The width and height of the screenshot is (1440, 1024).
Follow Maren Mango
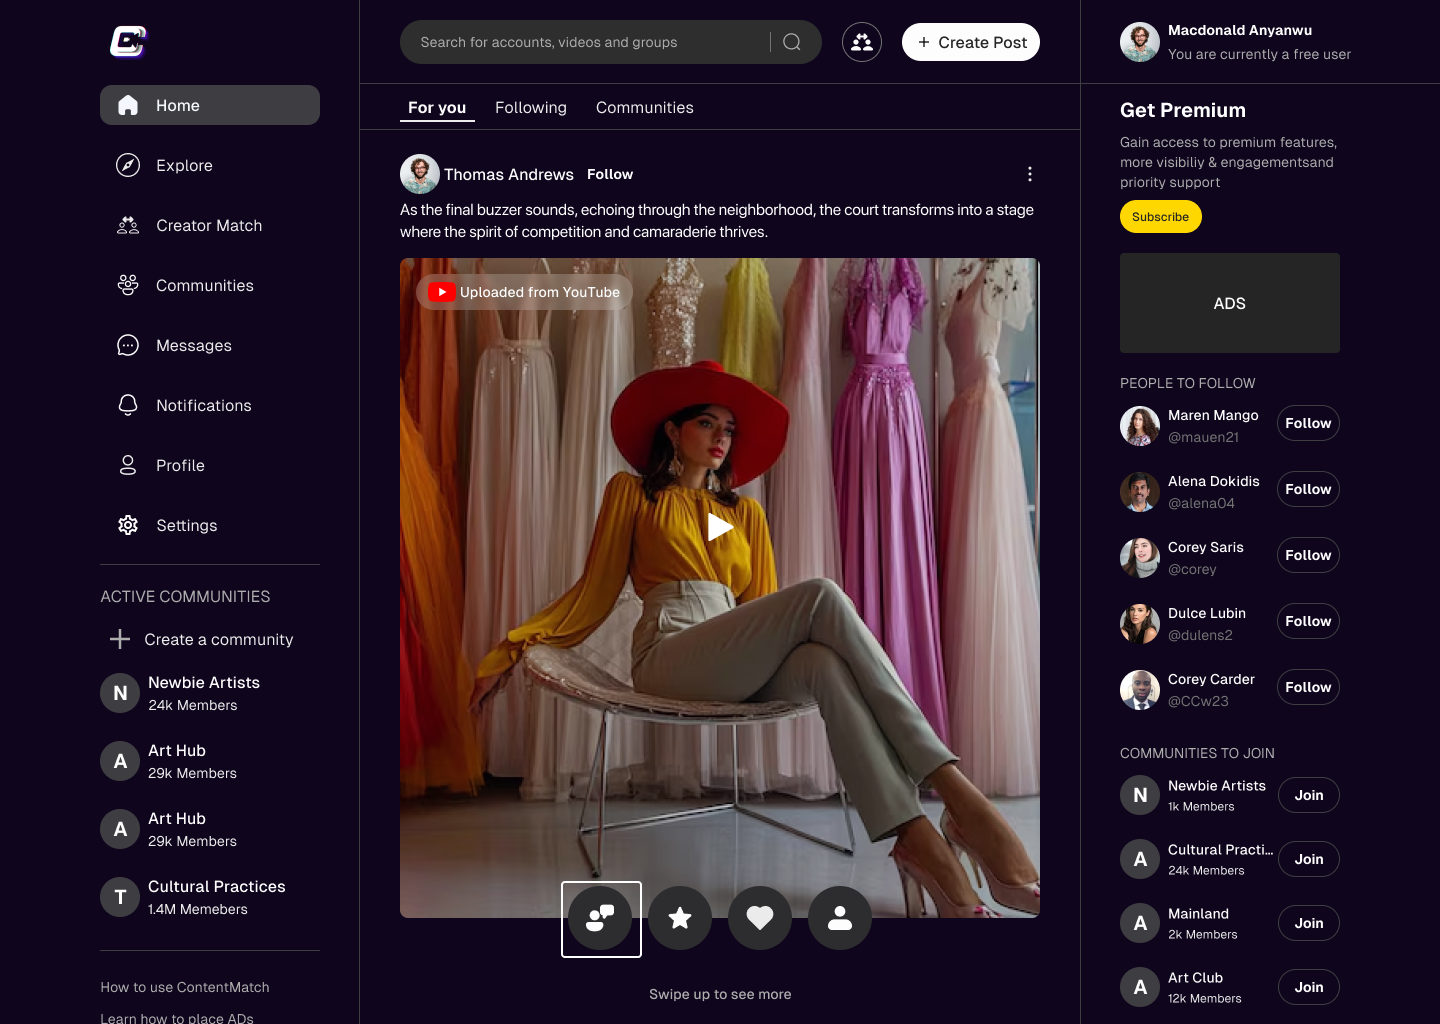(1308, 423)
